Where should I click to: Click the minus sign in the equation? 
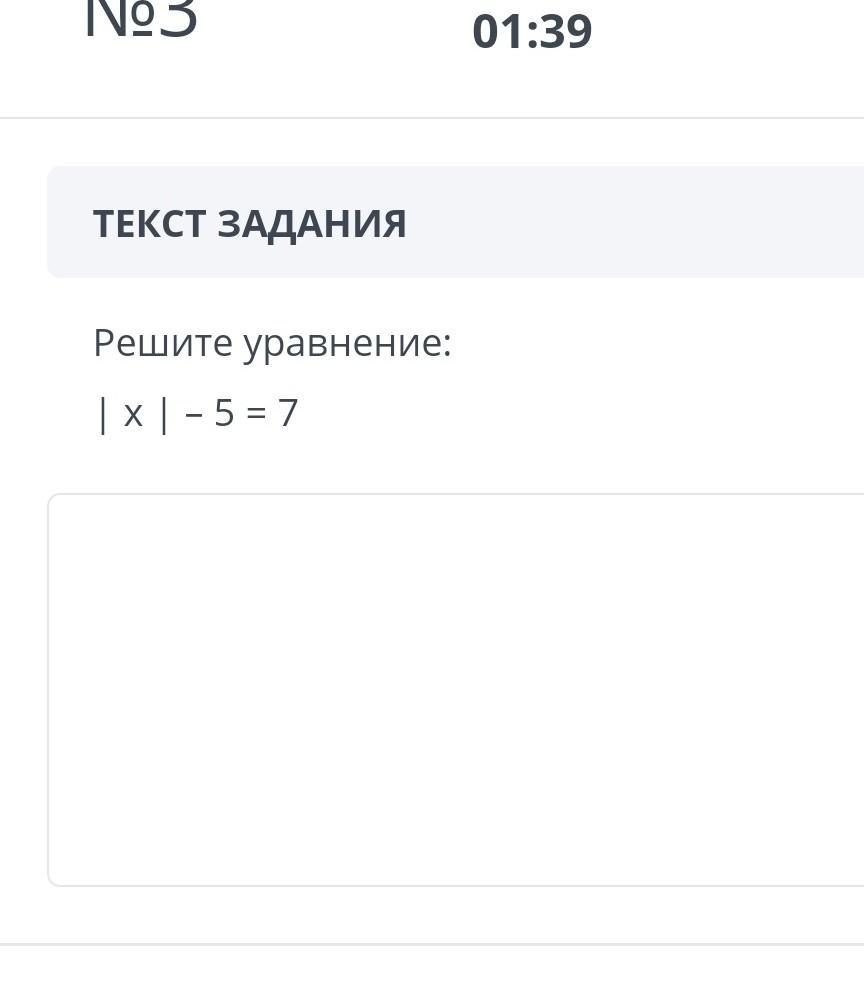[x=194, y=414]
